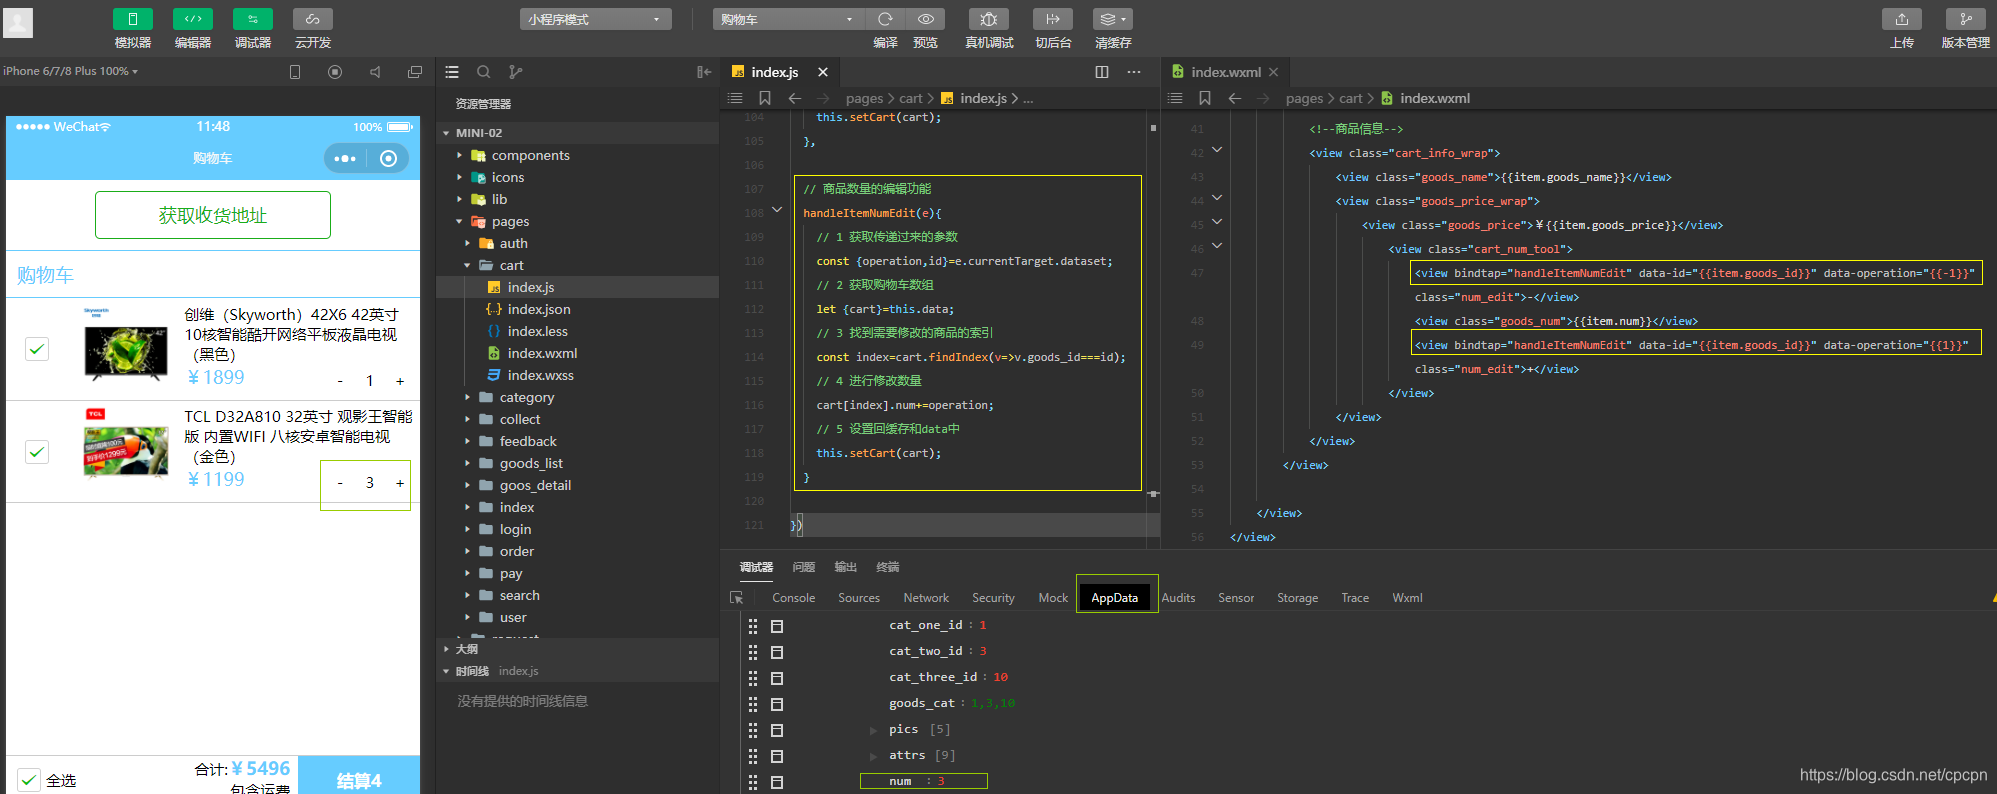Increase Skyworth TV quantity with plus
Image resolution: width=1997 pixels, height=794 pixels.
[400, 381]
